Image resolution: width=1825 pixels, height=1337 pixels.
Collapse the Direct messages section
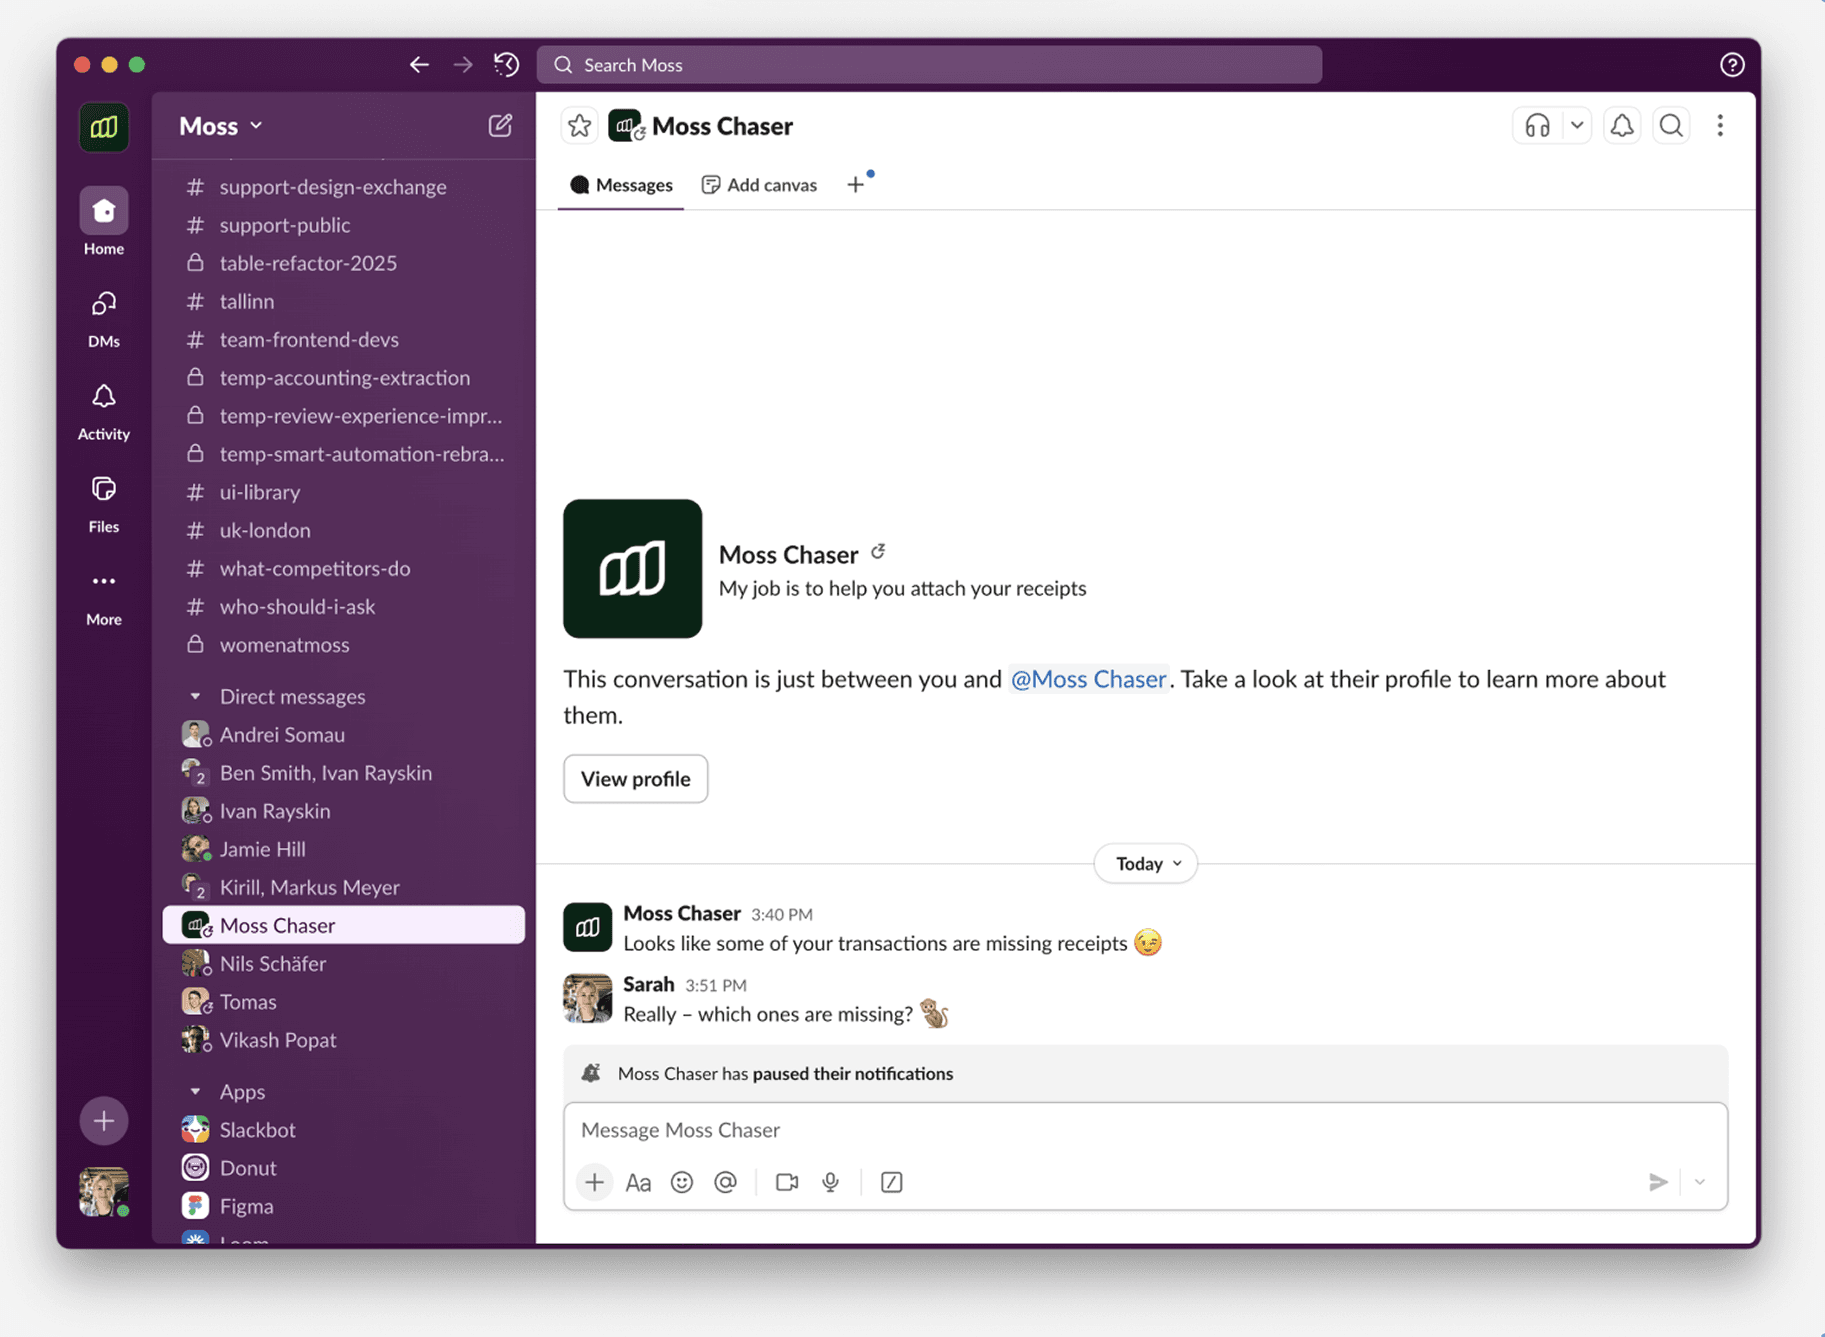click(195, 696)
